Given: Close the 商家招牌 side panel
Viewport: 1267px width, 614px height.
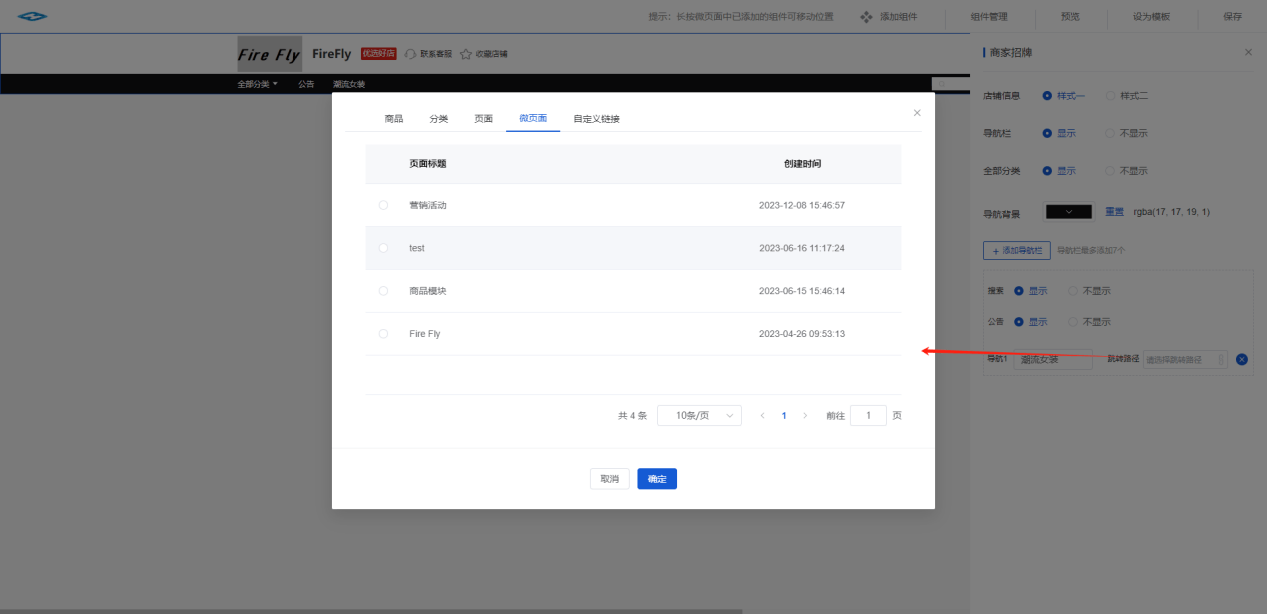Looking at the screenshot, I should click(x=1247, y=52).
